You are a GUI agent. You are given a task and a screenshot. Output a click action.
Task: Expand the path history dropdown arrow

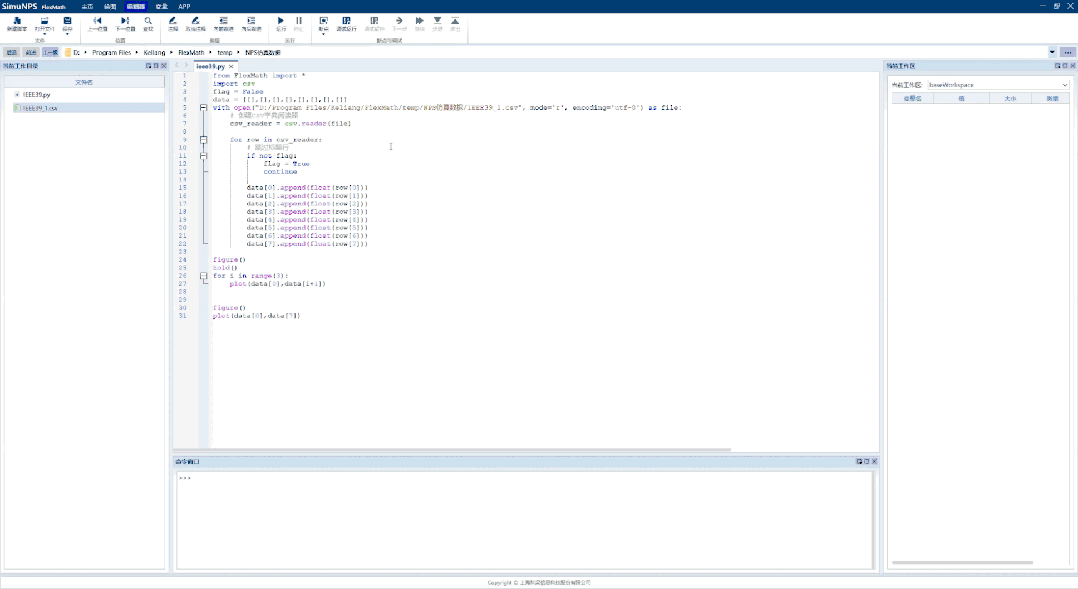pos(1053,52)
